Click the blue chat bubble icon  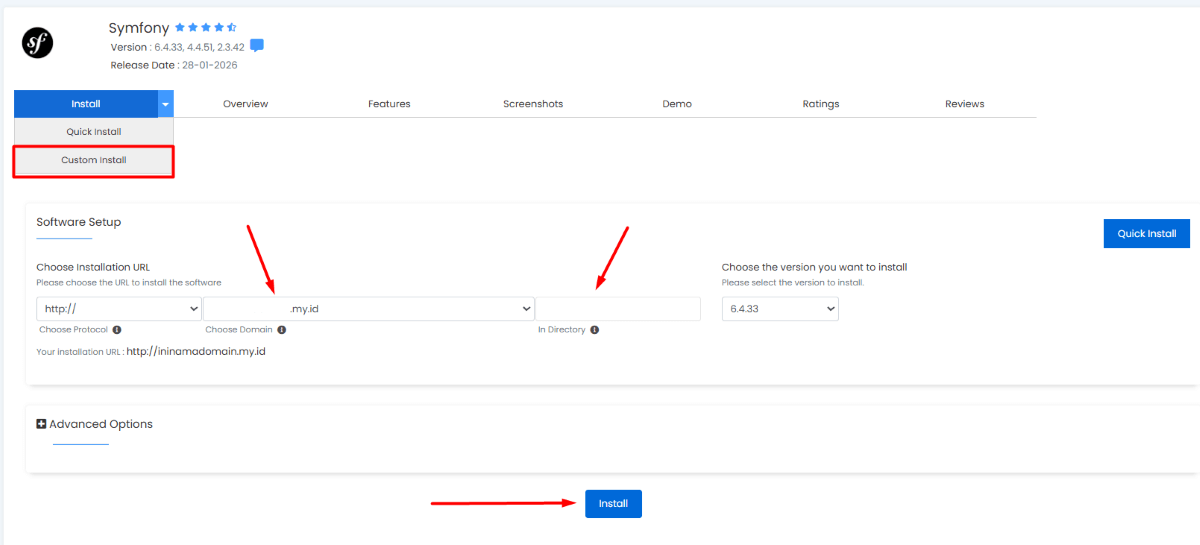coord(257,46)
